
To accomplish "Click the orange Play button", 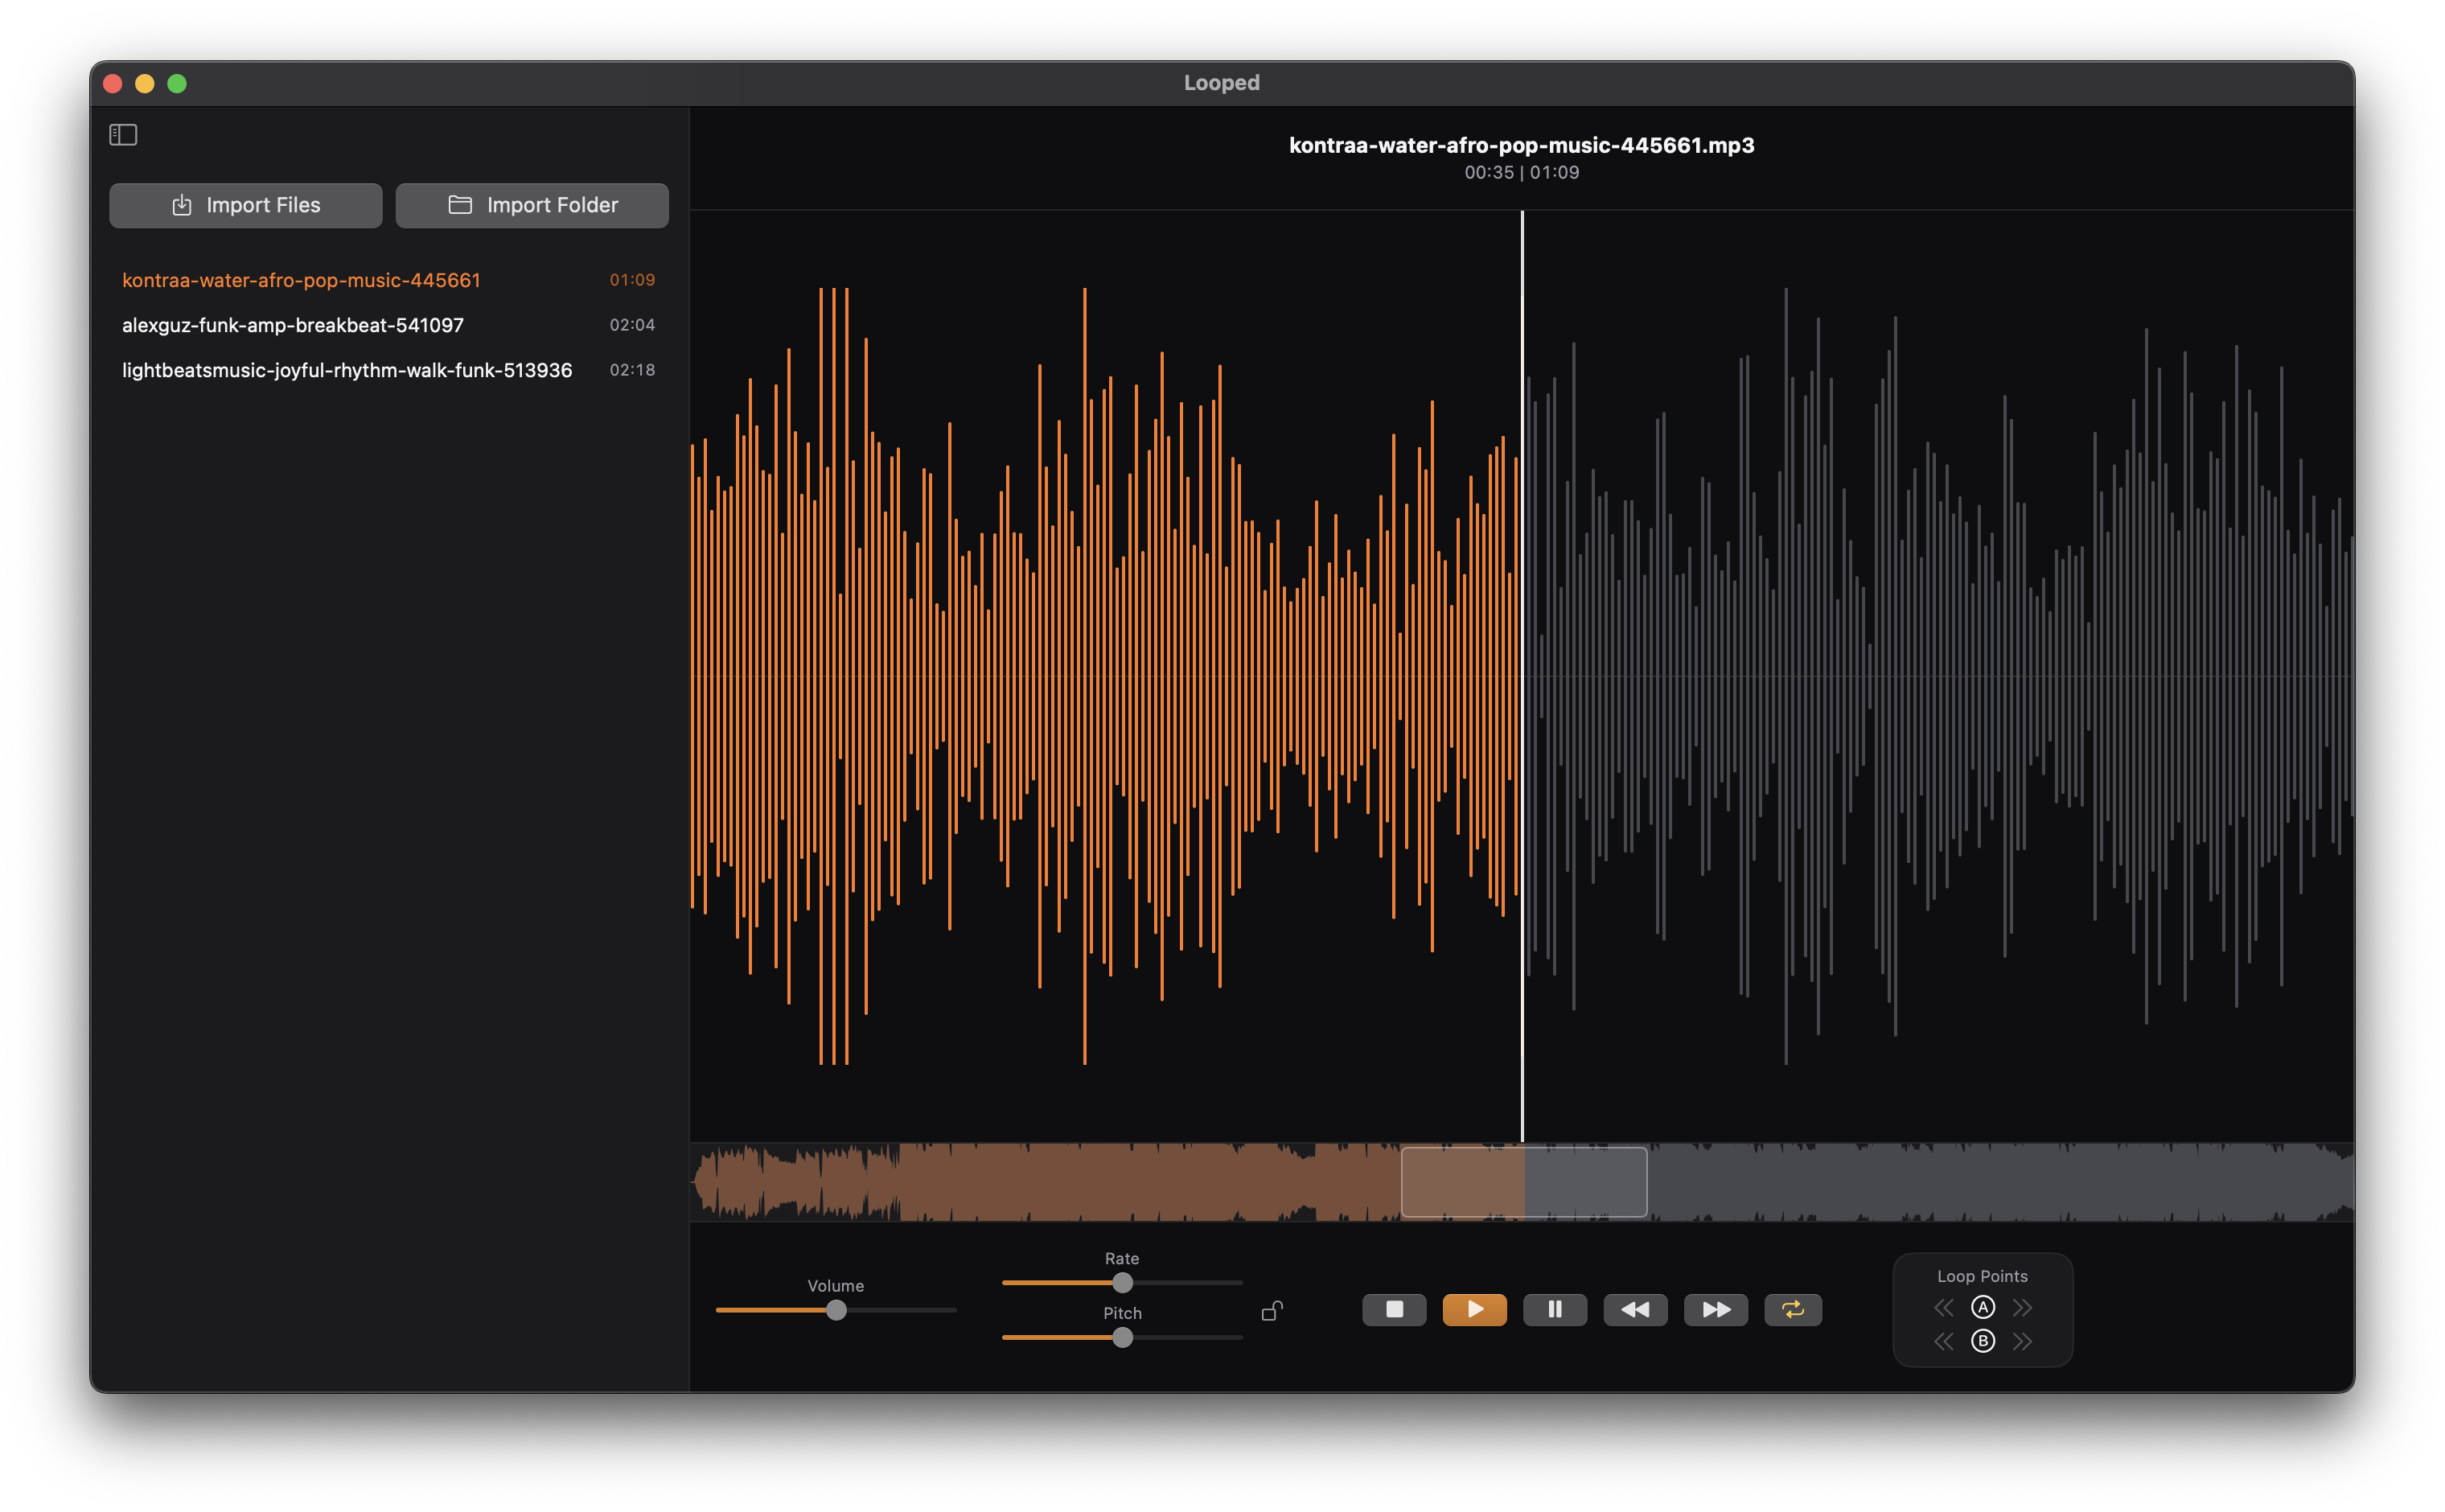I will [1474, 1309].
